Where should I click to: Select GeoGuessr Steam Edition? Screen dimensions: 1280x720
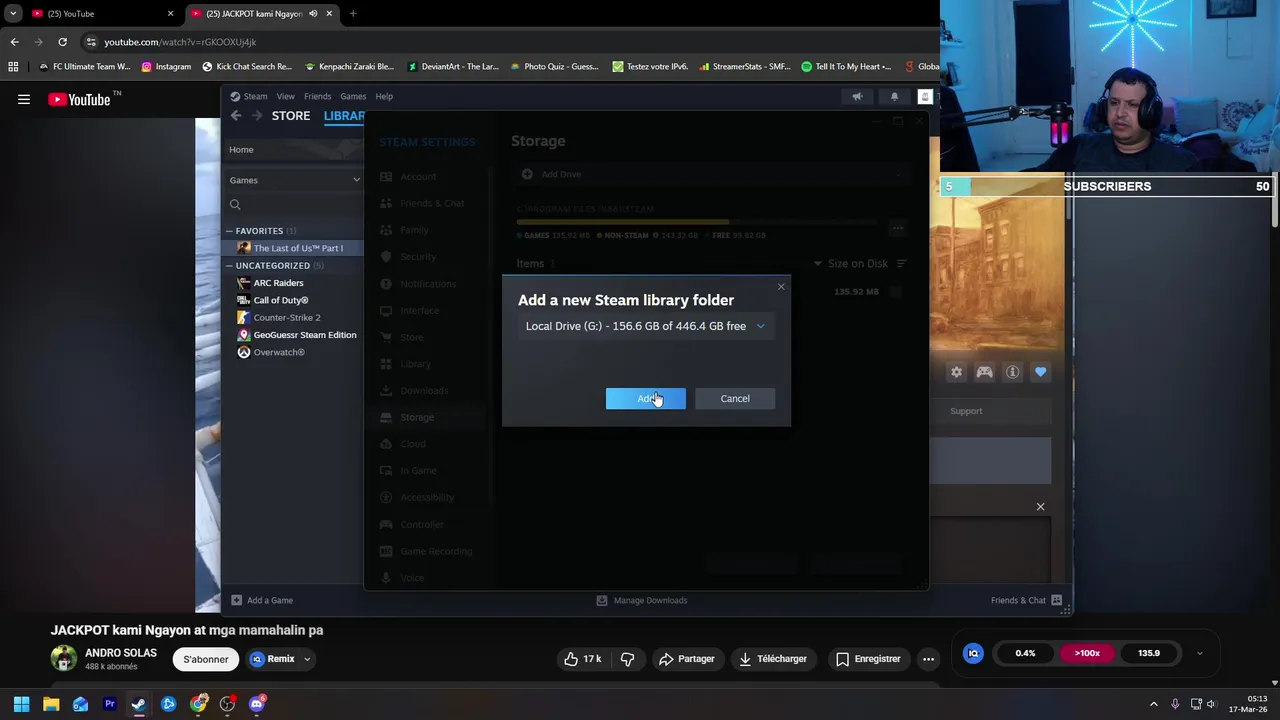[304, 335]
